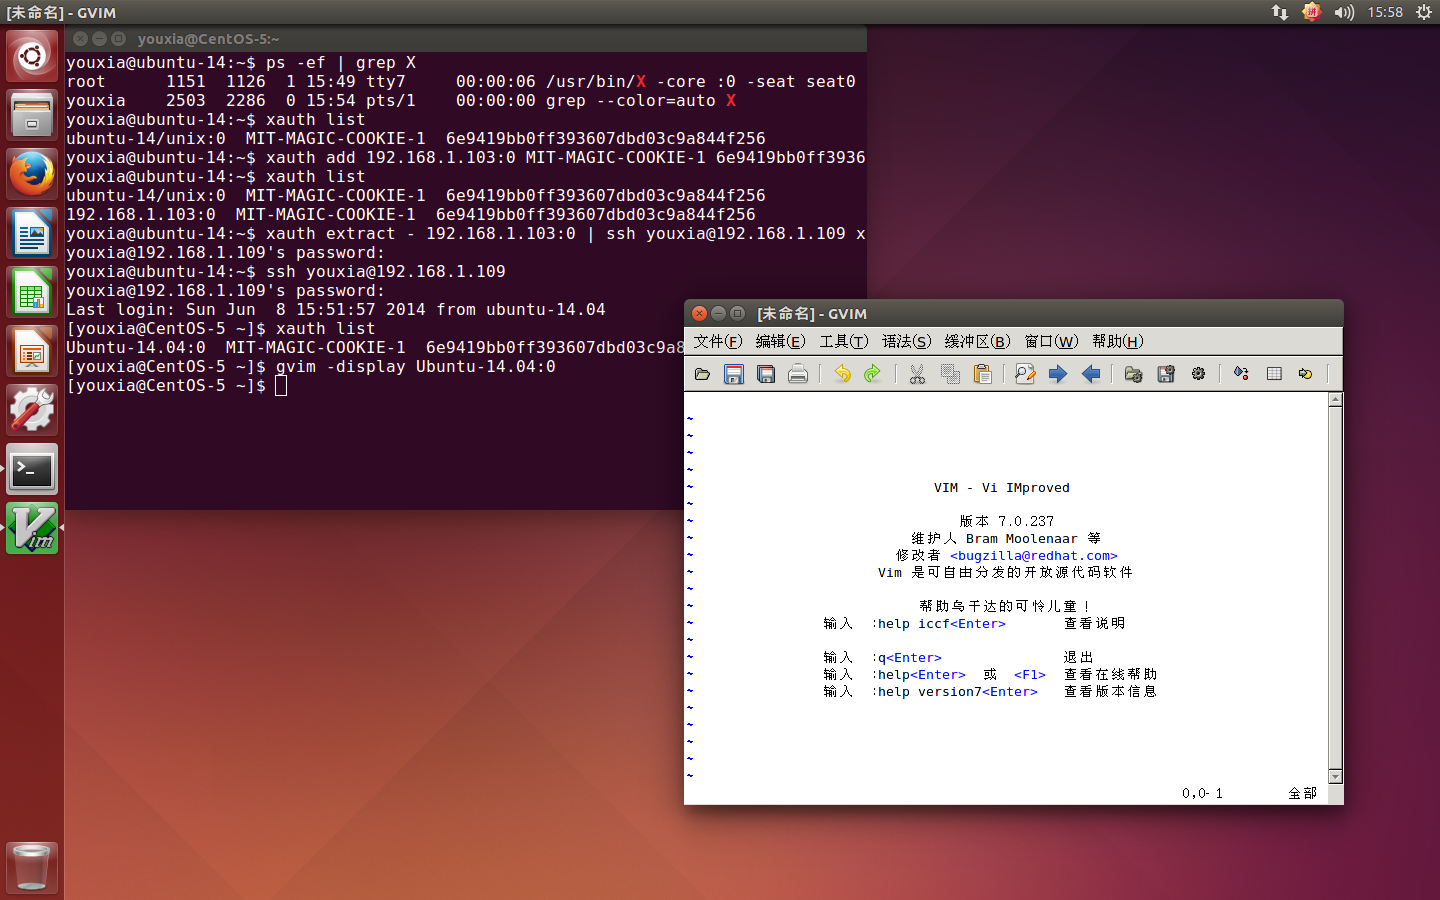Launch LibreOffice Writer from the launcher

point(32,233)
